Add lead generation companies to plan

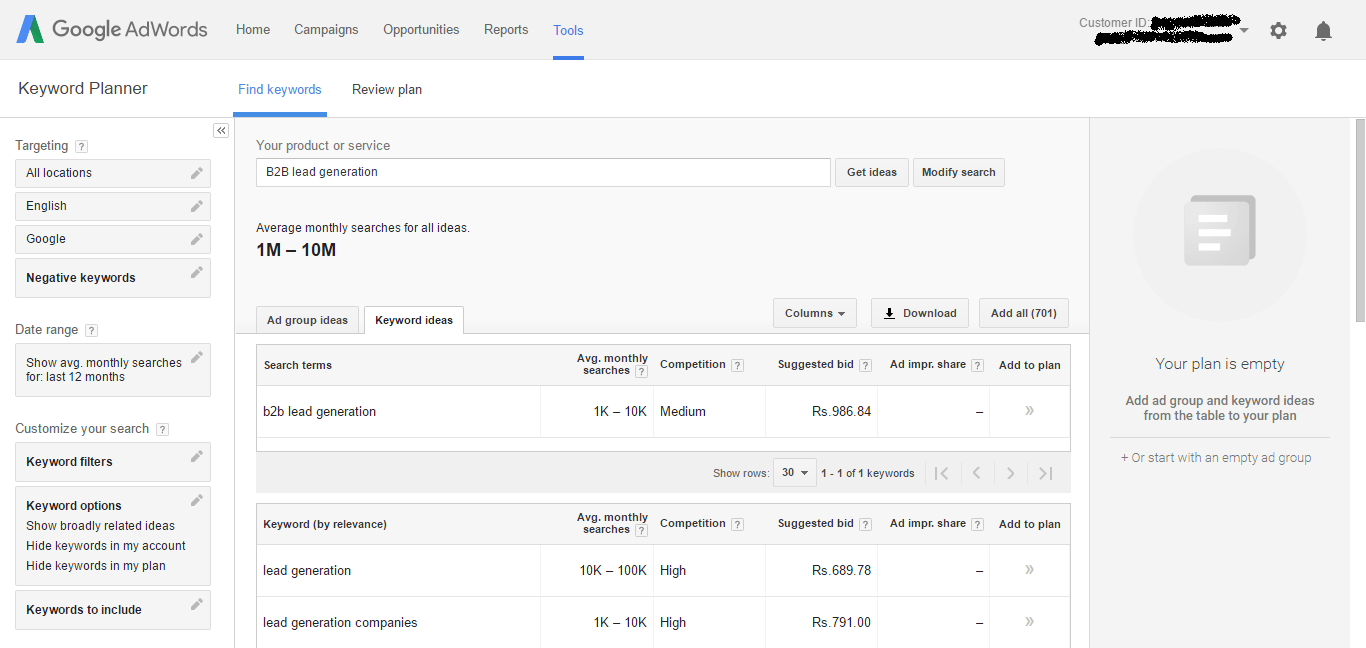click(1029, 622)
